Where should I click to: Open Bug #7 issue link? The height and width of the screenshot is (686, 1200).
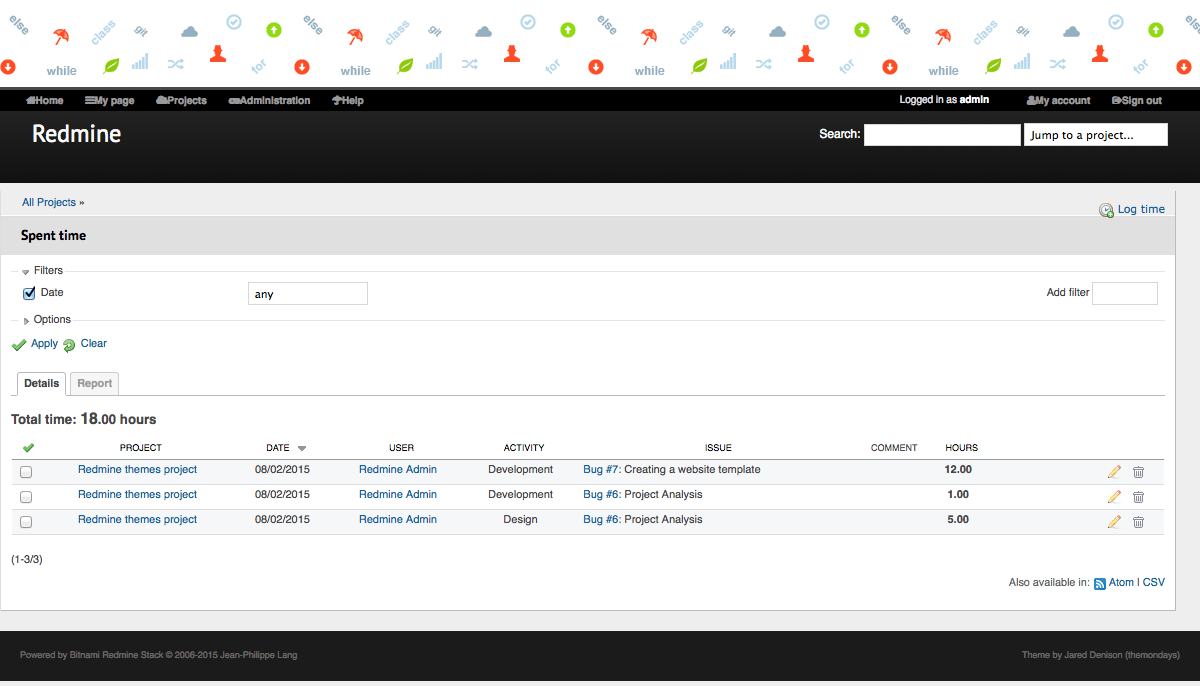(602, 470)
